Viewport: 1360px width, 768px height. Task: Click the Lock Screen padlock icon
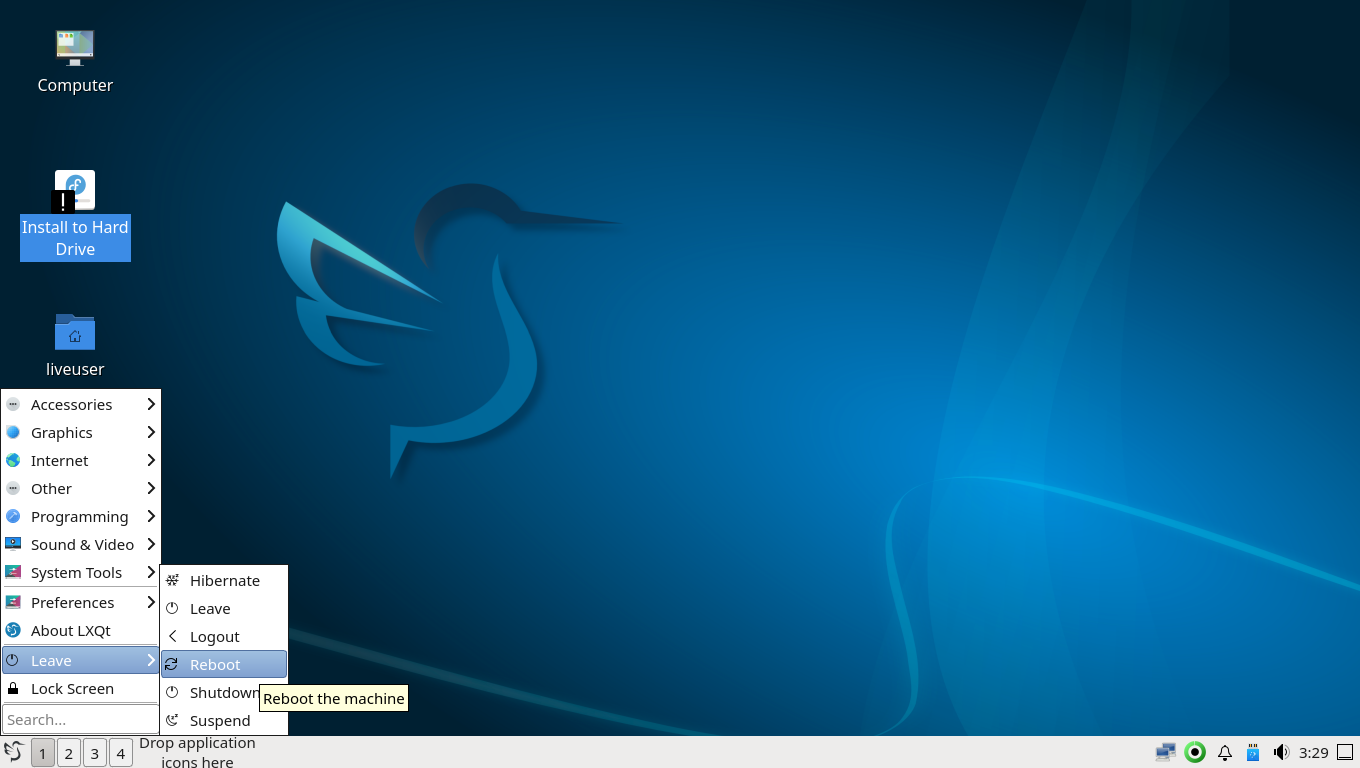coord(13,689)
